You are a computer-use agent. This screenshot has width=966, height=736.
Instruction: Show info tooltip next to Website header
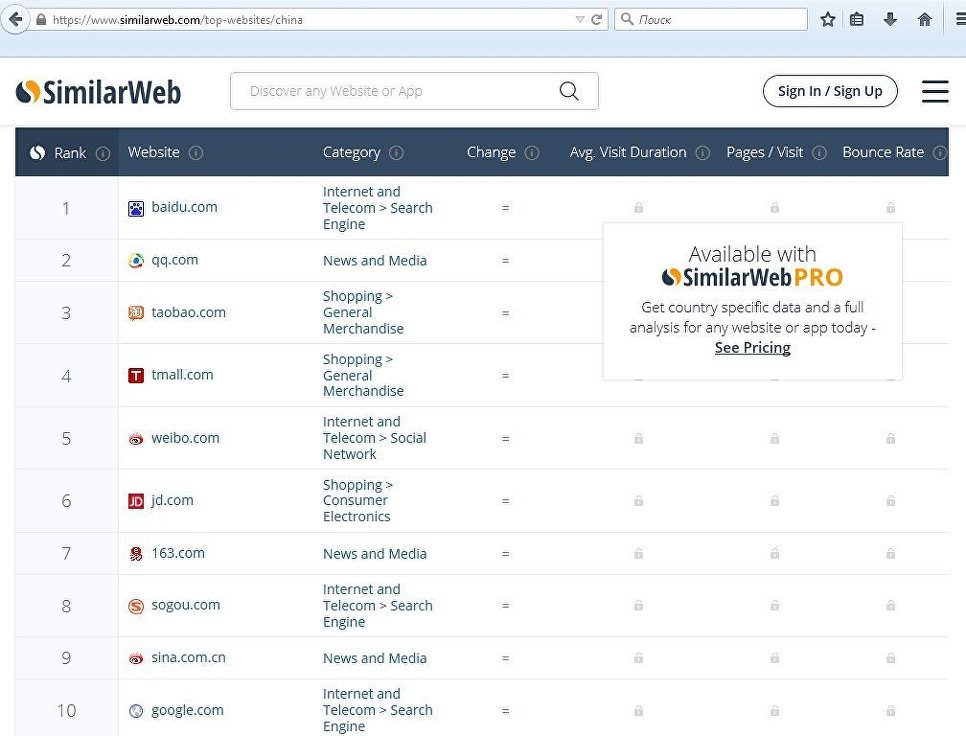point(195,152)
